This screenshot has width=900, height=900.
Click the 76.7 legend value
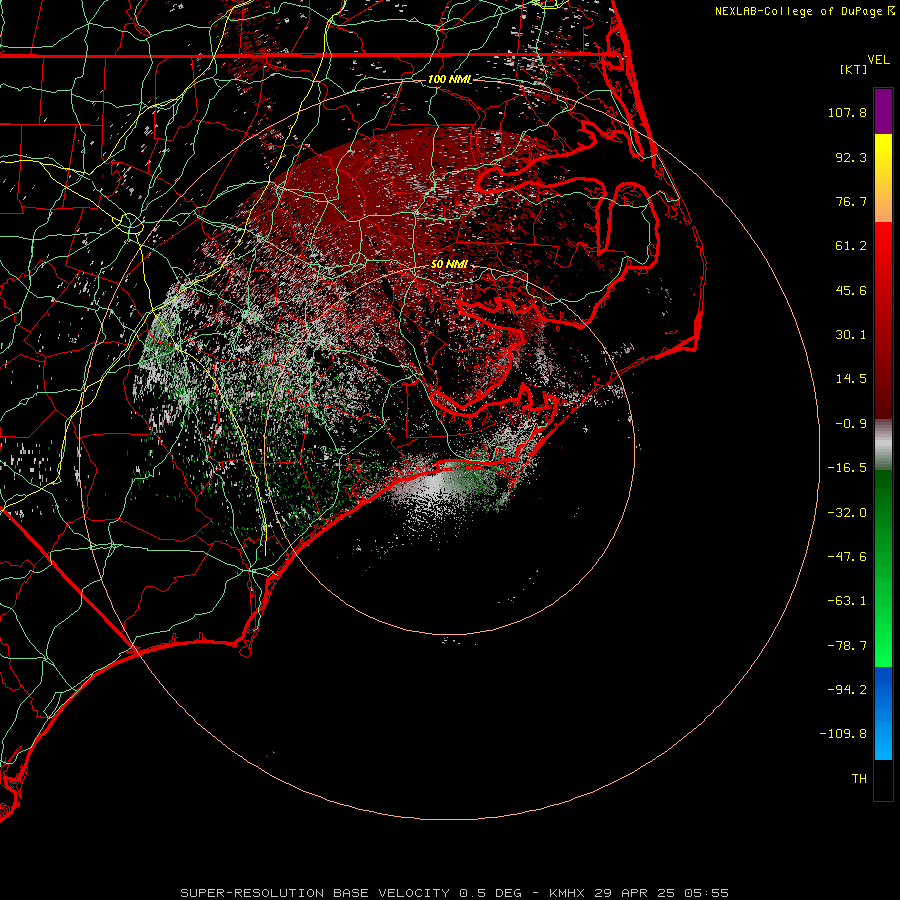point(851,201)
